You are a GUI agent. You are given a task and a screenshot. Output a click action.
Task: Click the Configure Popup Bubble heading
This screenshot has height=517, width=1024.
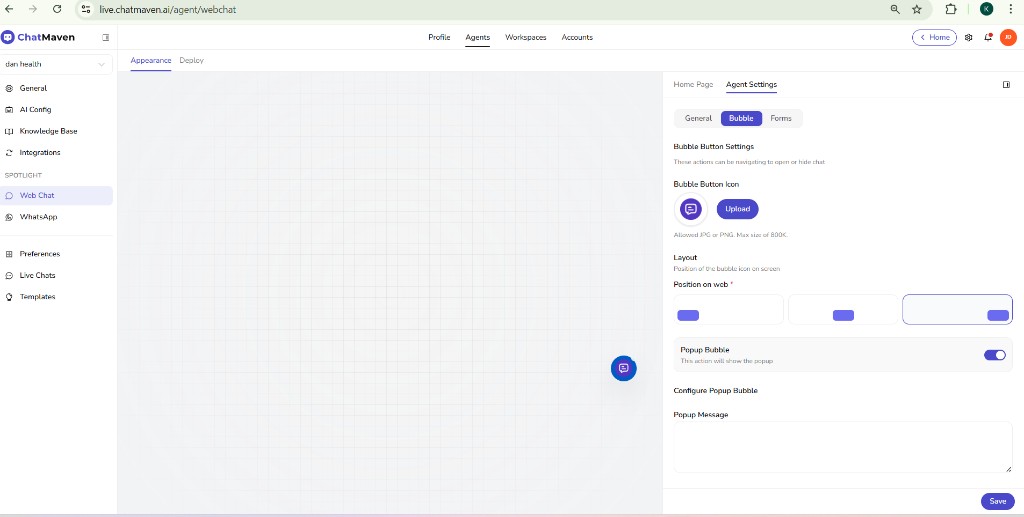[x=715, y=391]
